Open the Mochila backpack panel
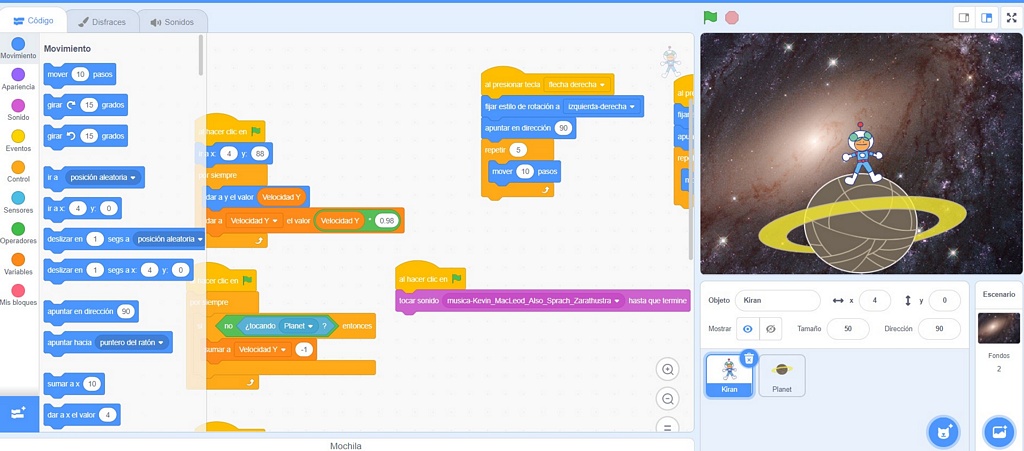1024x451 pixels. [345, 445]
